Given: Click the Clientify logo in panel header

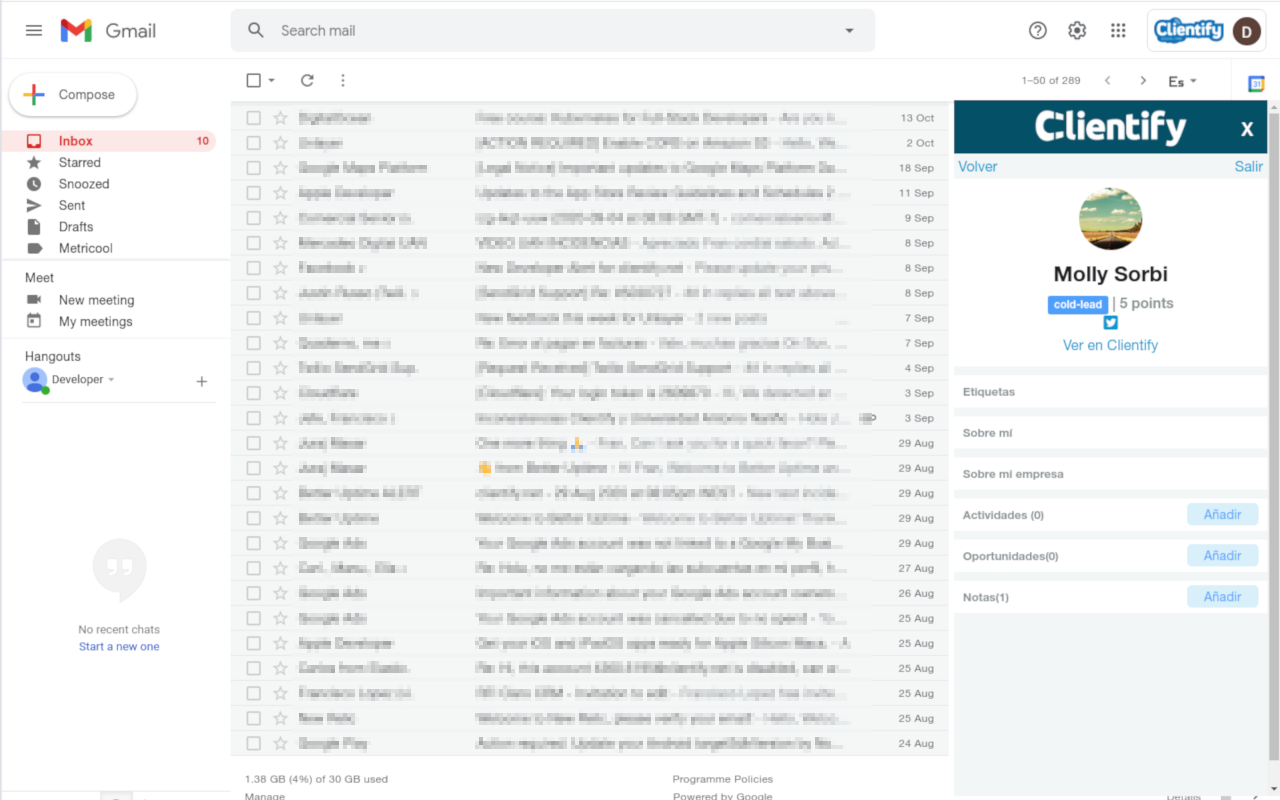Looking at the screenshot, I should [x=1110, y=127].
